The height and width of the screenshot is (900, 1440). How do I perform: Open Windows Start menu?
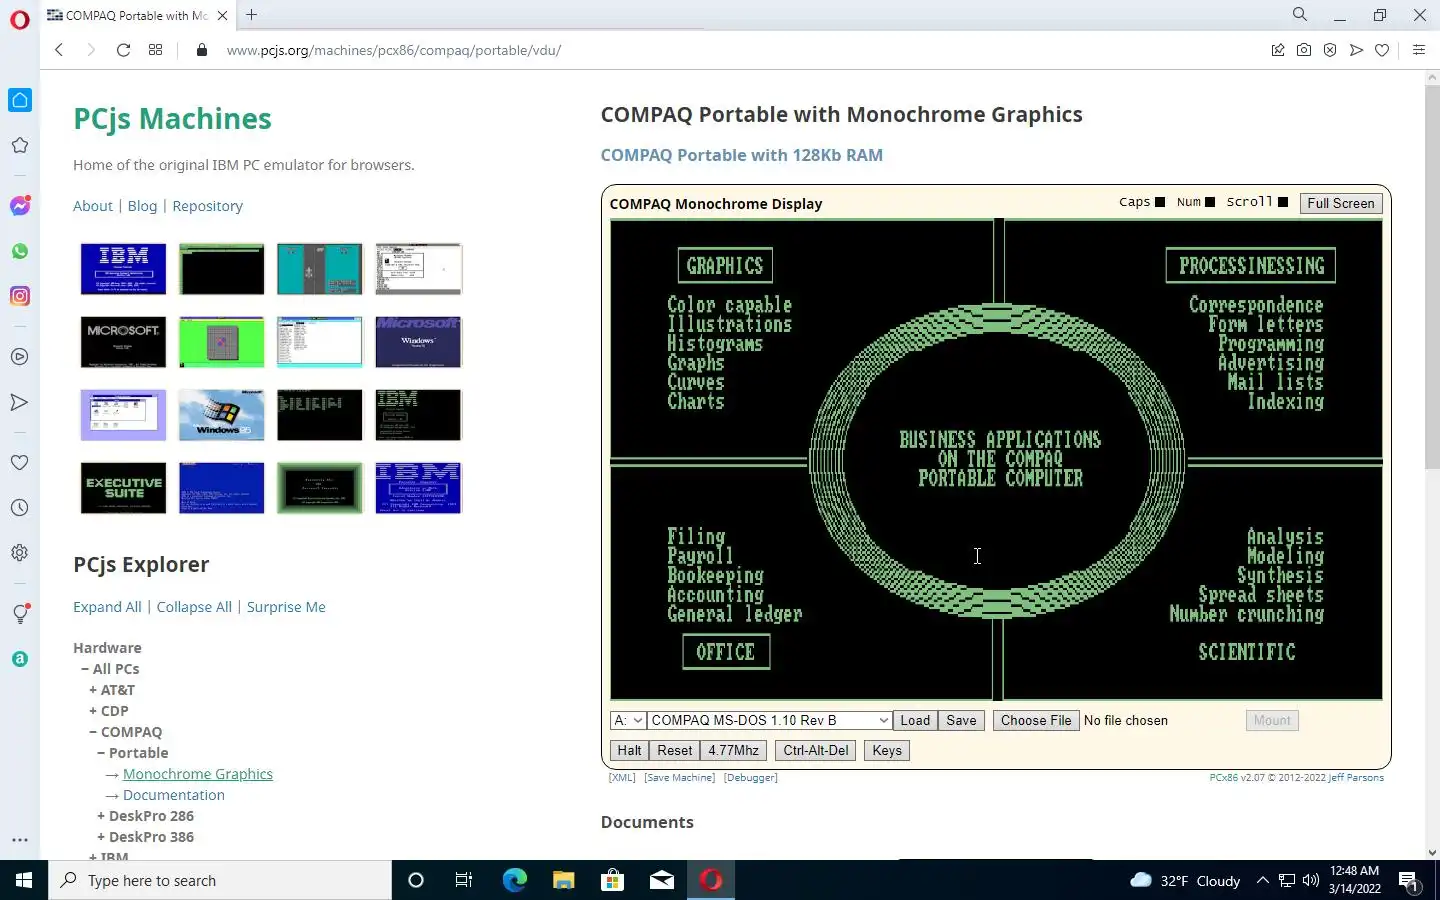(x=24, y=880)
